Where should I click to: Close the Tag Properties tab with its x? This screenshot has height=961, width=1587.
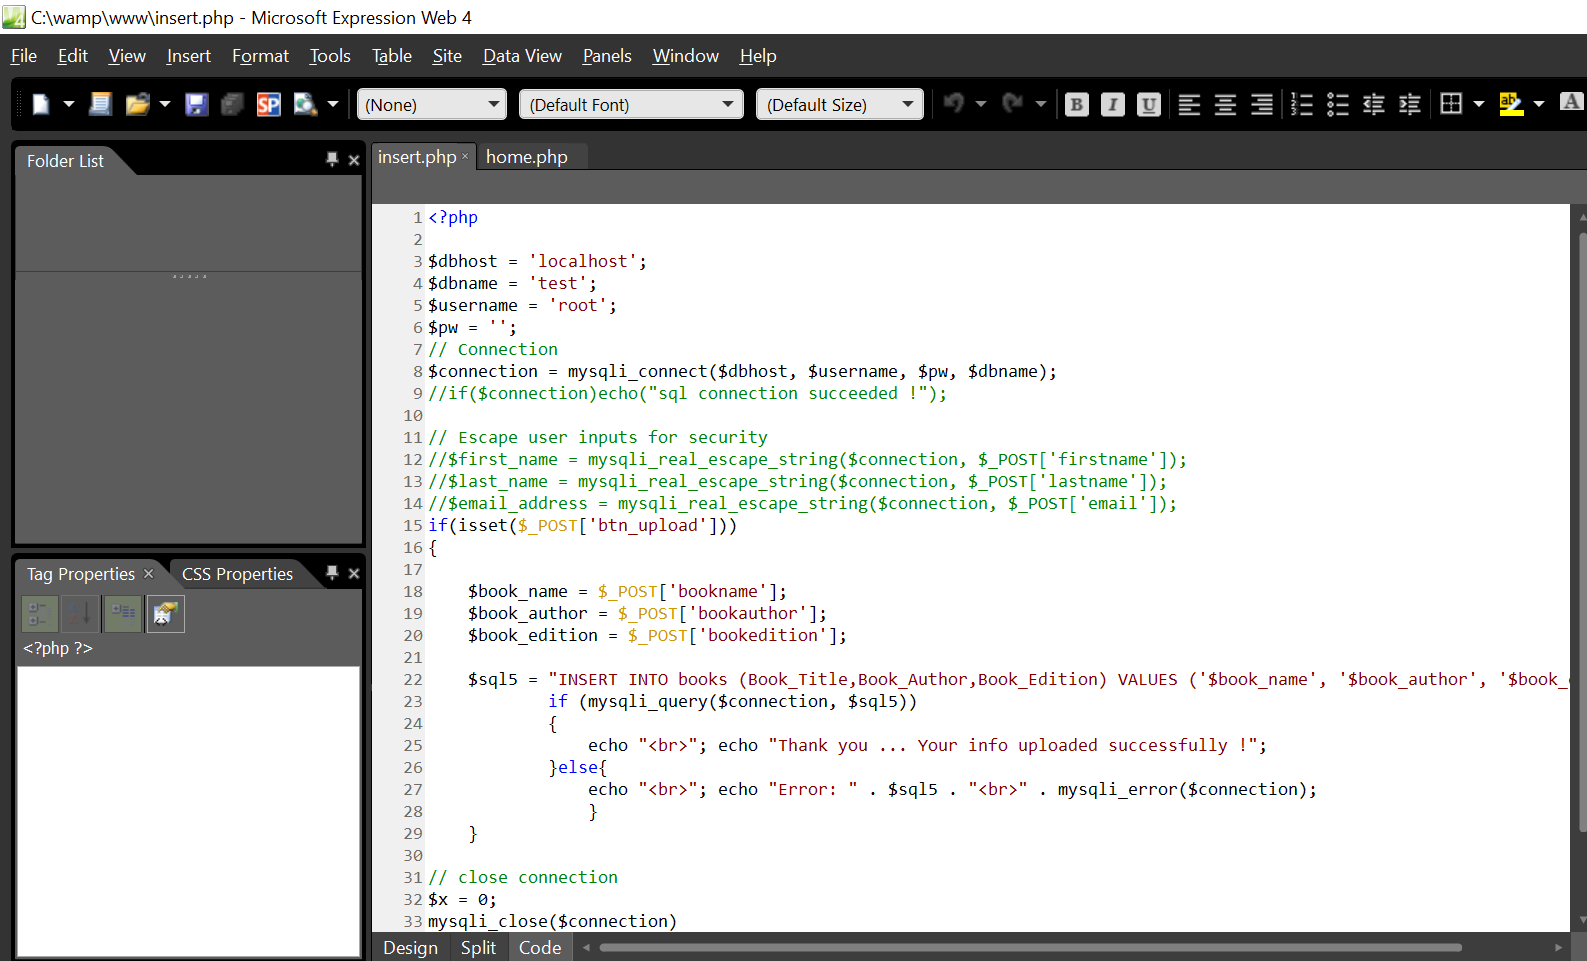tap(149, 573)
